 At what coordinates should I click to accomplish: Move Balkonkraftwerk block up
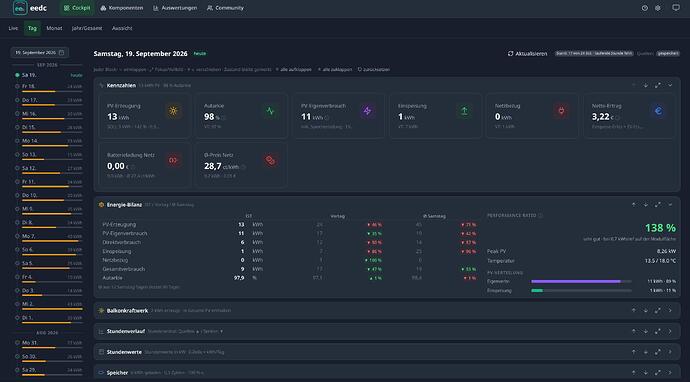[634, 310]
